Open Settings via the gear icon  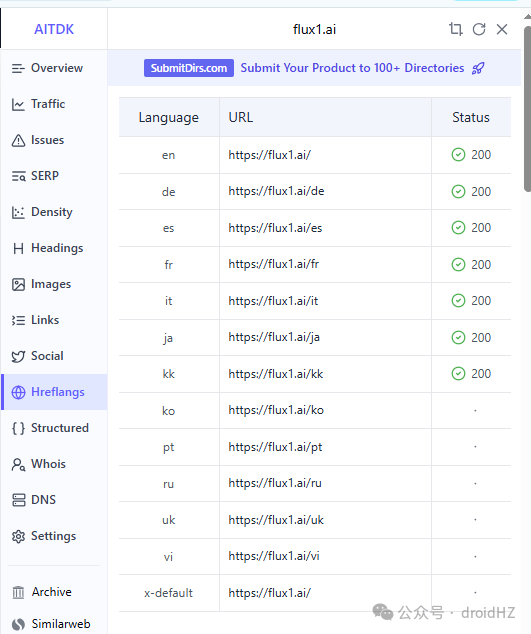click(x=18, y=536)
